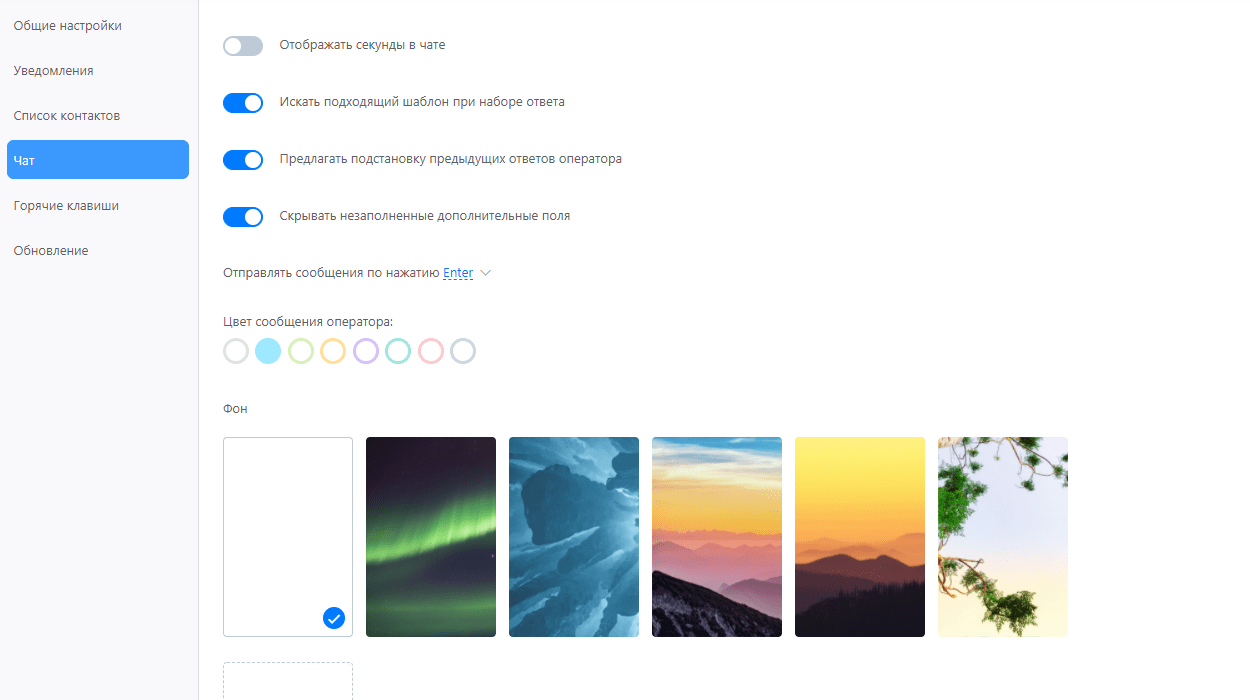Pick the pink message color circle
This screenshot has width=1250, height=700.
(431, 351)
